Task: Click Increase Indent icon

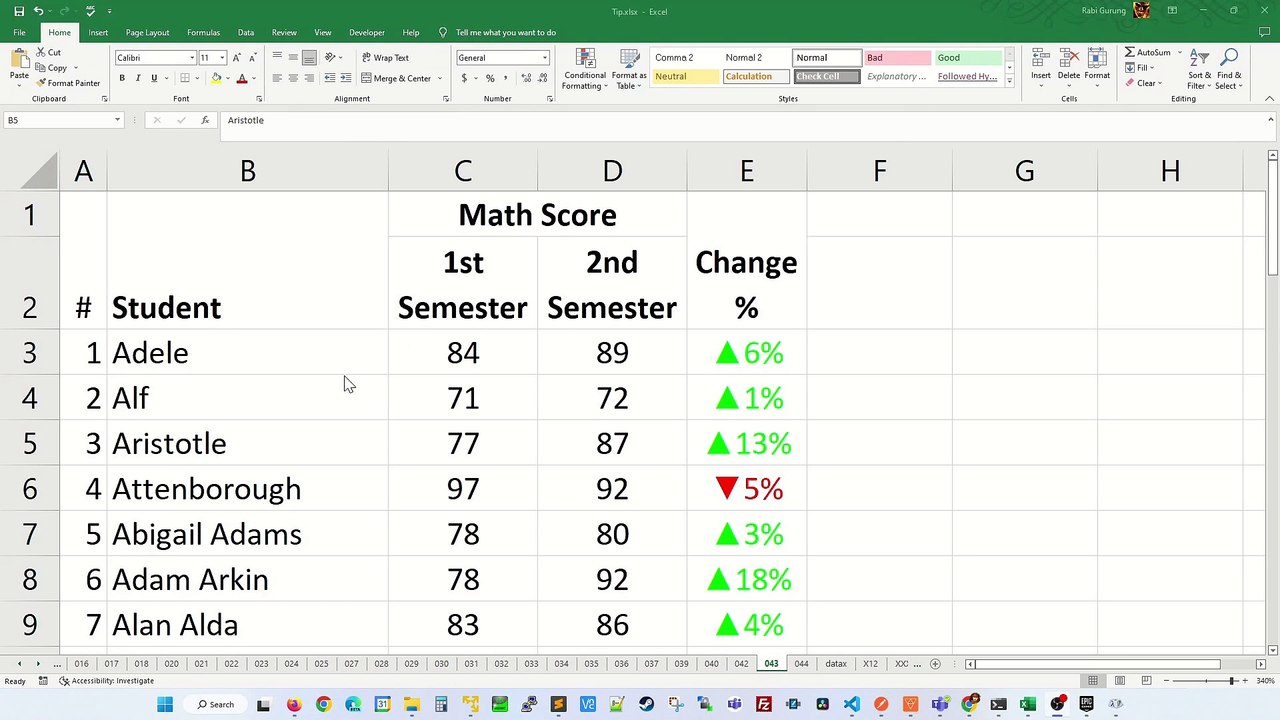Action: pyautogui.click(x=344, y=78)
